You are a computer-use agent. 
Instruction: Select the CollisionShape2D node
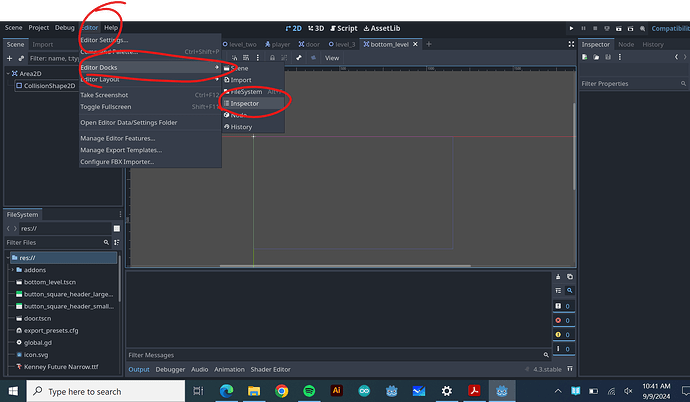(45, 86)
